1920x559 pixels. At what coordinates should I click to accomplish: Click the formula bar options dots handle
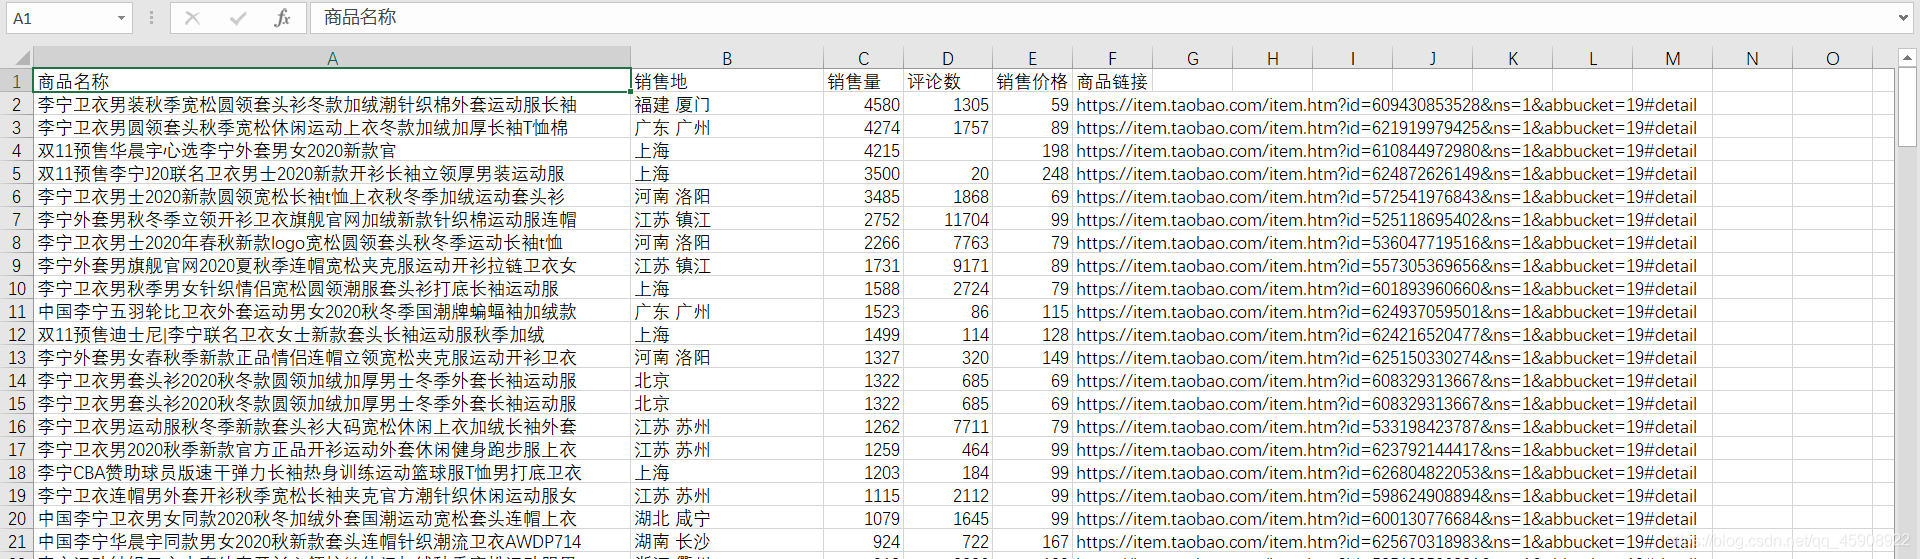point(151,18)
